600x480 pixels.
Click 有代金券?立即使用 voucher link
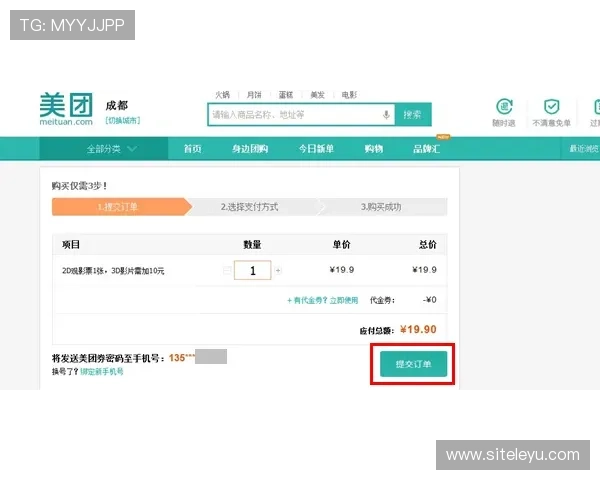(x=323, y=300)
